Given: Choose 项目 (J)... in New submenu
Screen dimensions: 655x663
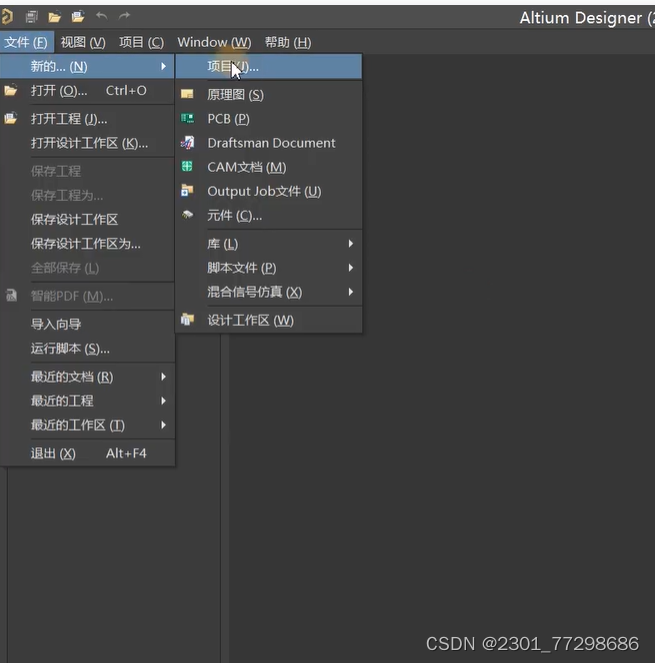Looking at the screenshot, I should tap(269, 66).
